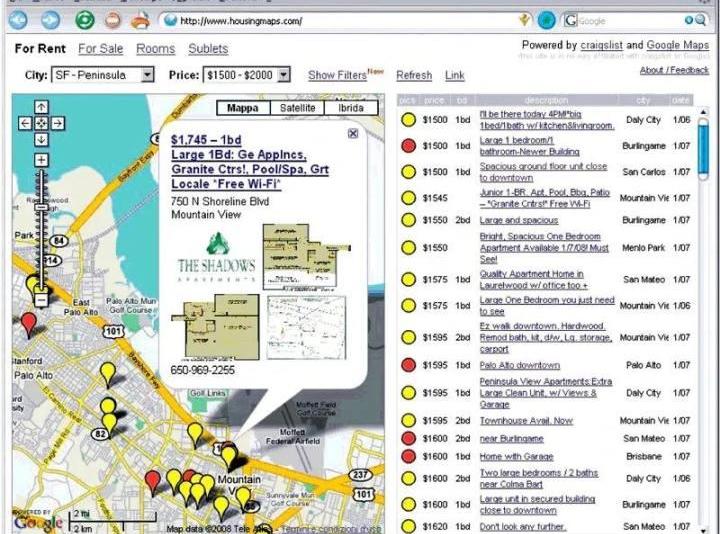Pan the map right with the arrow button
Viewport: 720px width, 534px height.
(57, 123)
